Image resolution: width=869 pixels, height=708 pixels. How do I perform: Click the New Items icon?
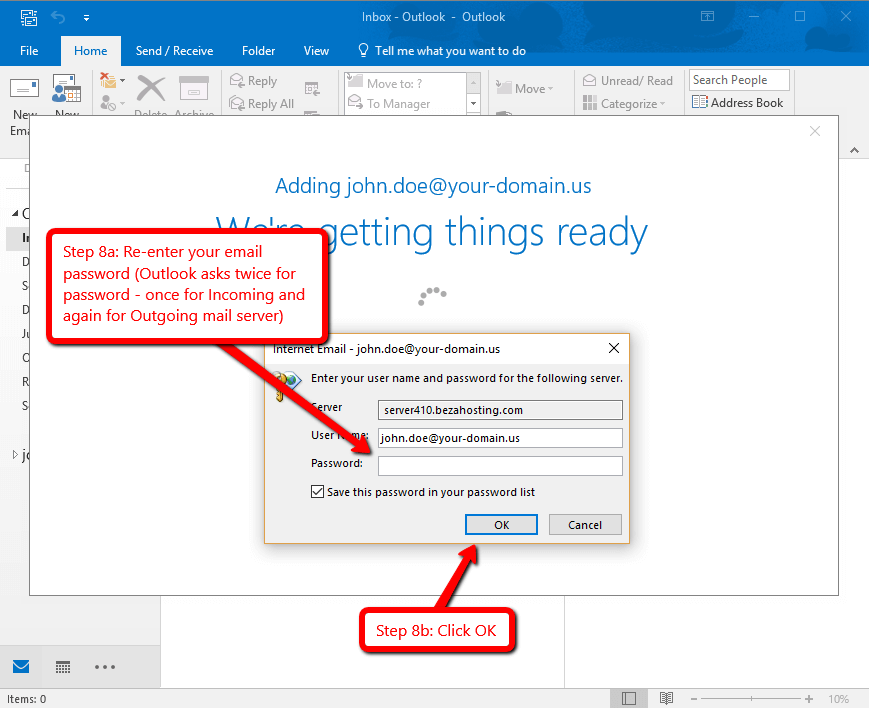coord(67,88)
